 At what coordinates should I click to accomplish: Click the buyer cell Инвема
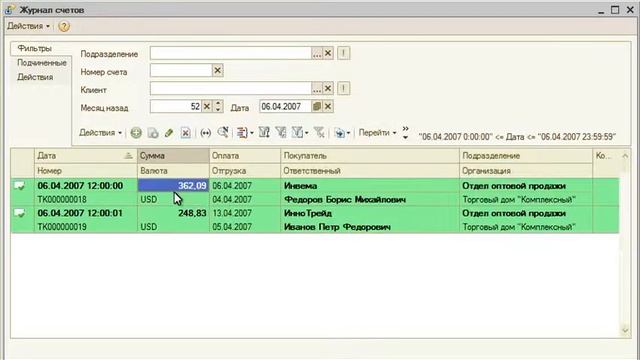tap(370, 186)
